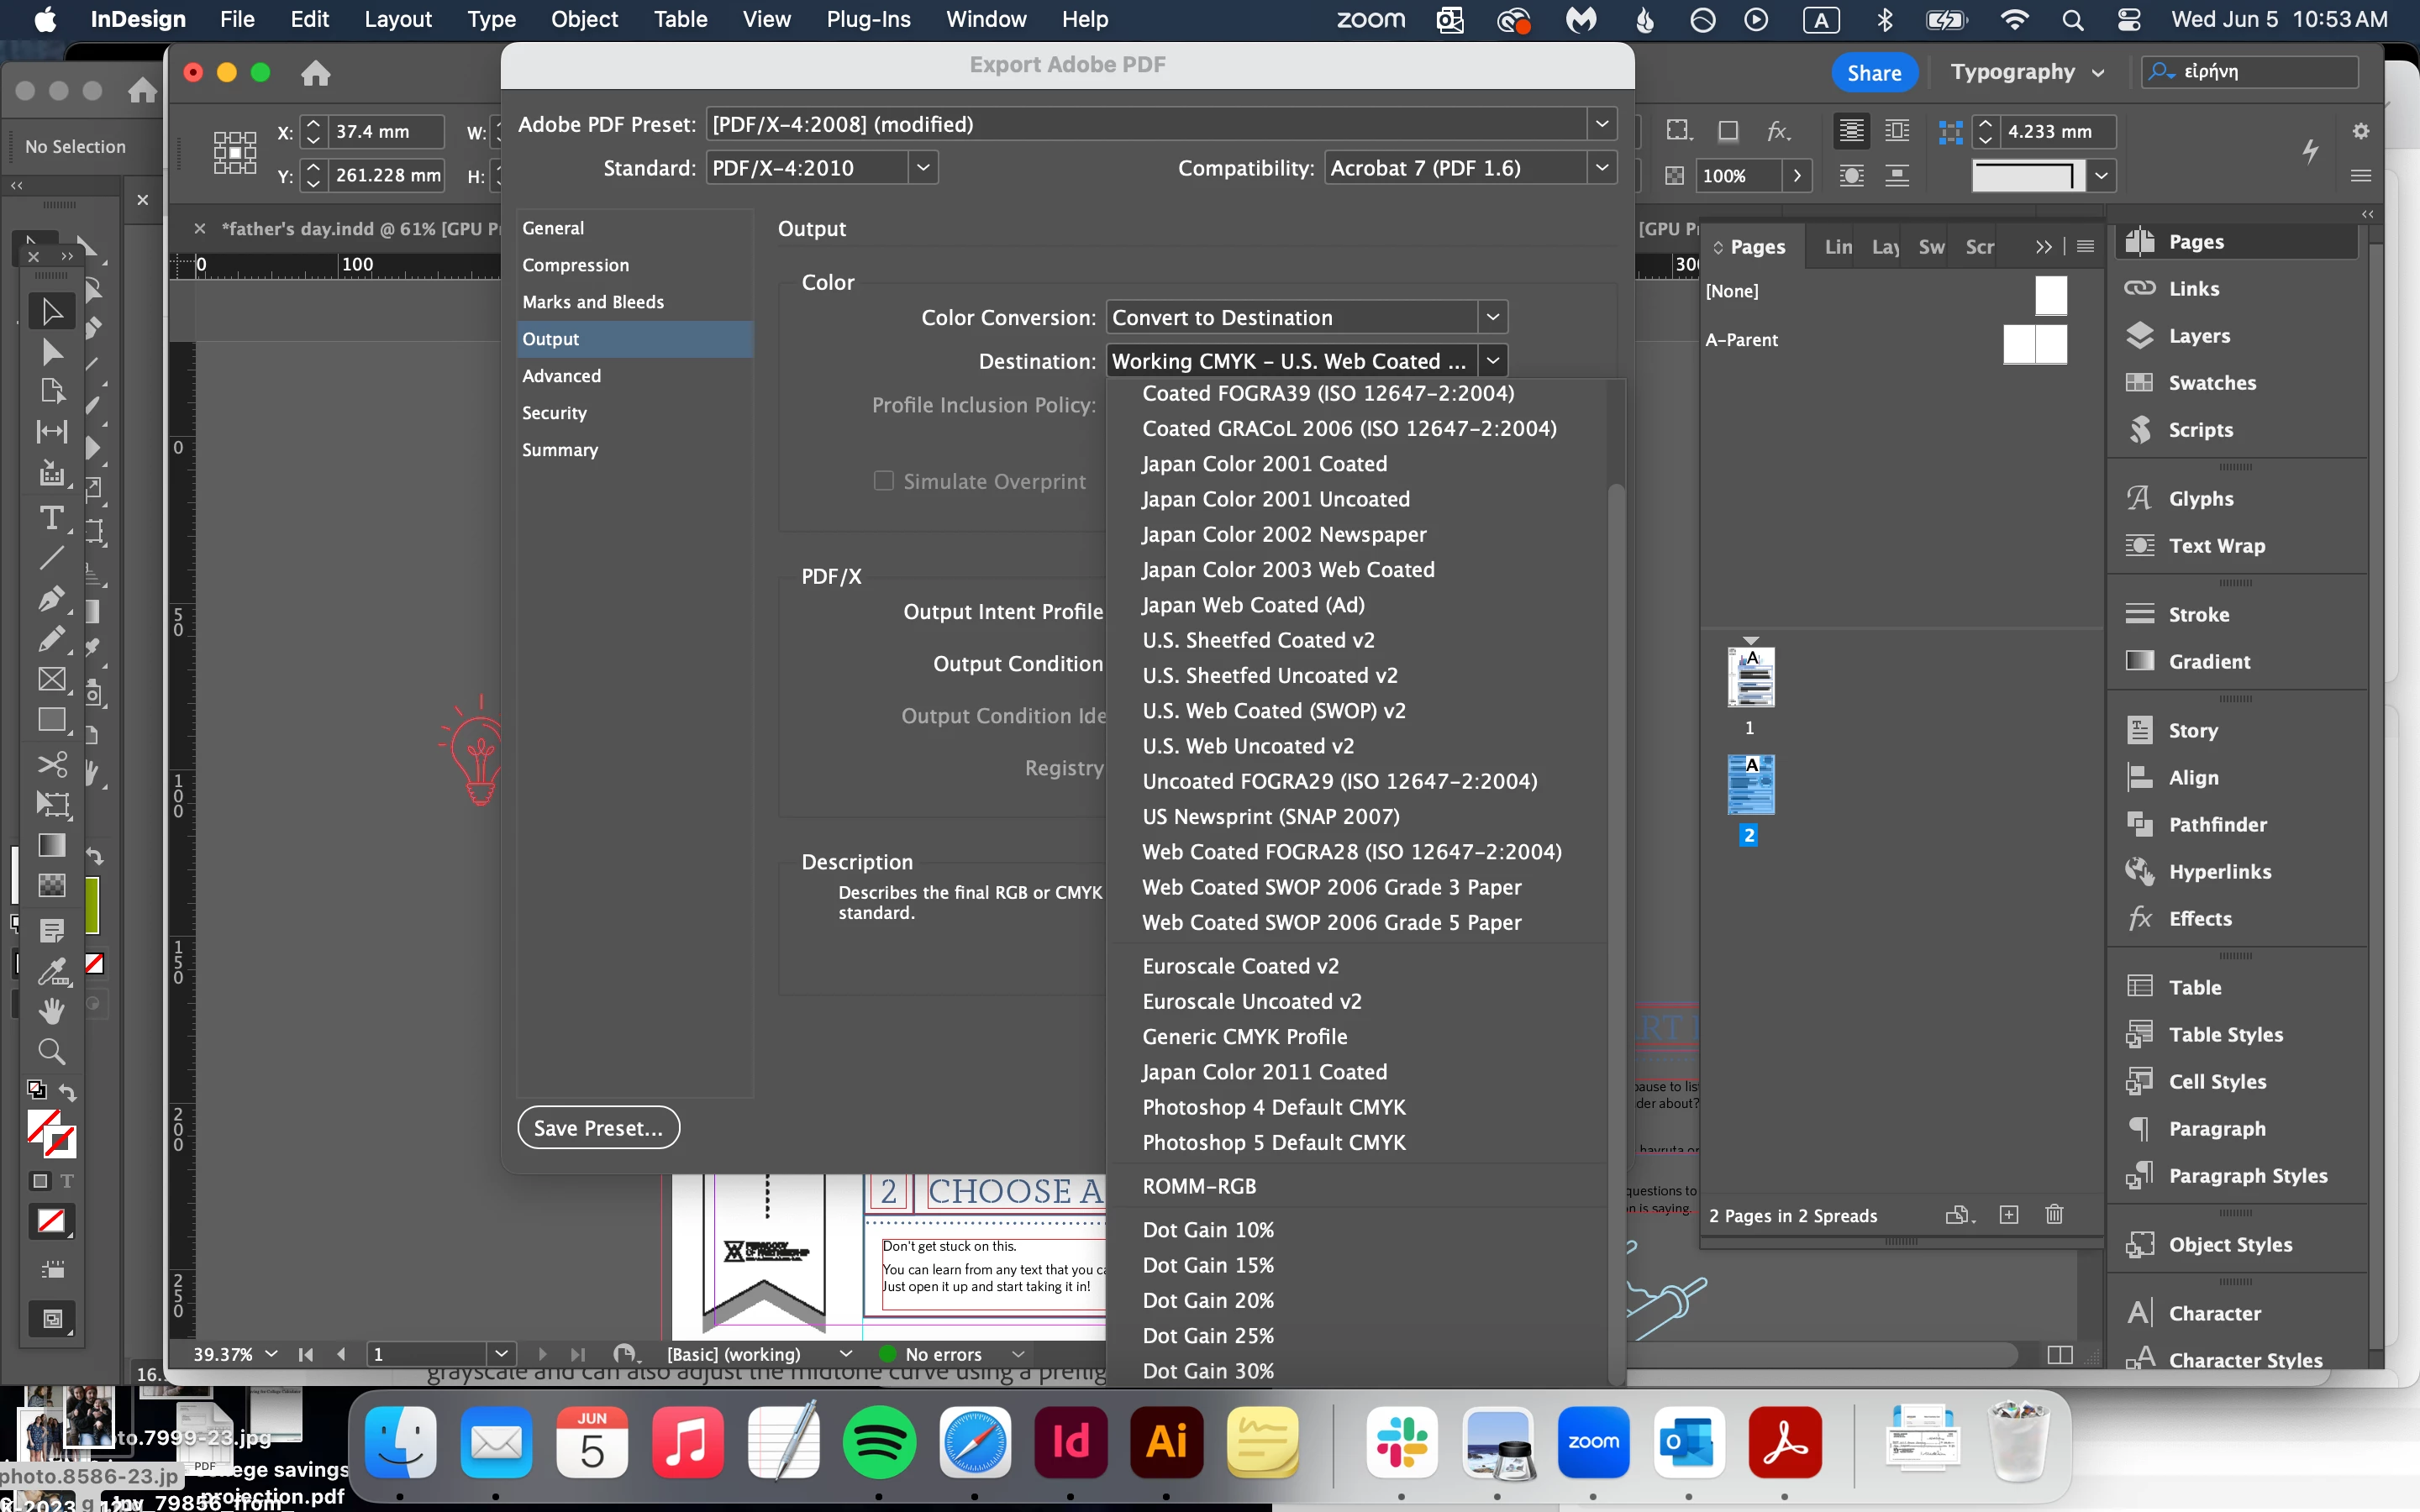
Task: Choose U.S. Web Coated (SWOP) v2 profile
Action: click(x=1273, y=711)
